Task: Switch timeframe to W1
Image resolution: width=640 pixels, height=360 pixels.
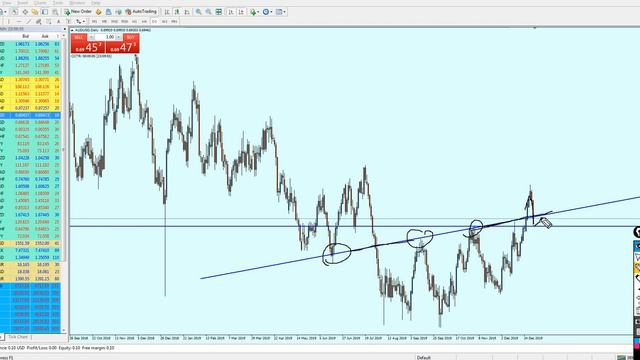Action: coord(164,21)
